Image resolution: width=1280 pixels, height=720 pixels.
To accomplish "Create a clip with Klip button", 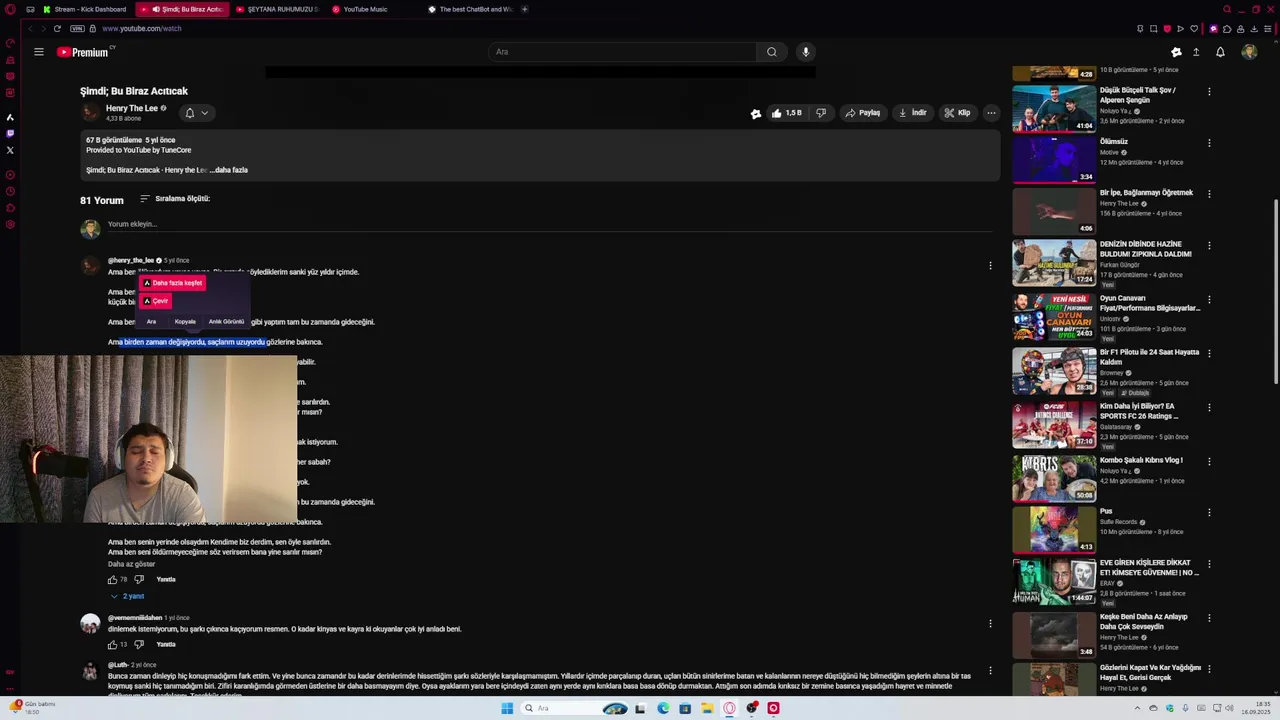I will (x=957, y=113).
